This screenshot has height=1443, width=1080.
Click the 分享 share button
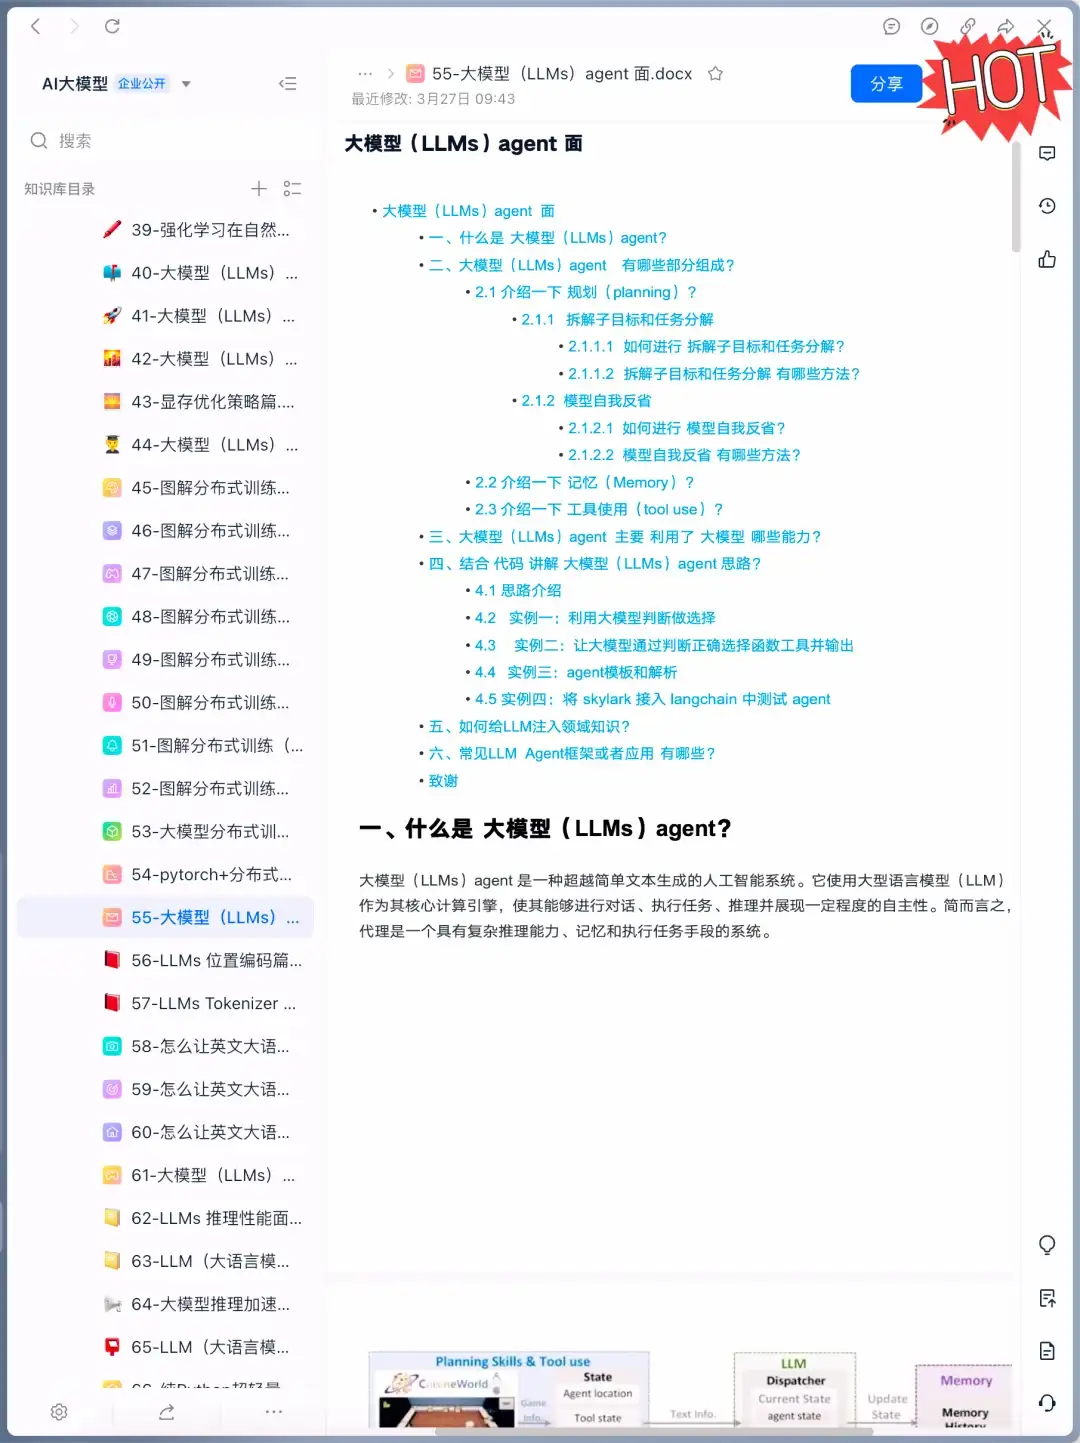pos(886,83)
